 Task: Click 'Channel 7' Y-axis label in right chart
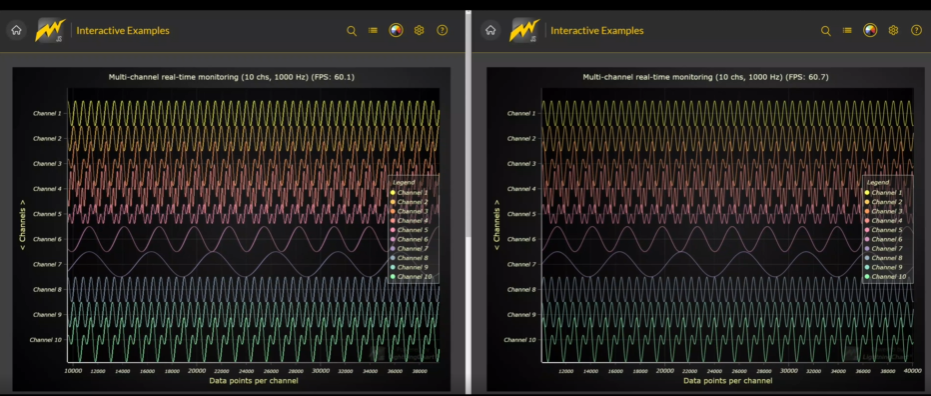click(521, 264)
